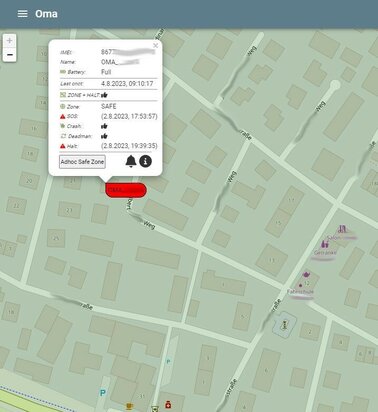Click the Crash thumbs-up status icon

coord(104,126)
